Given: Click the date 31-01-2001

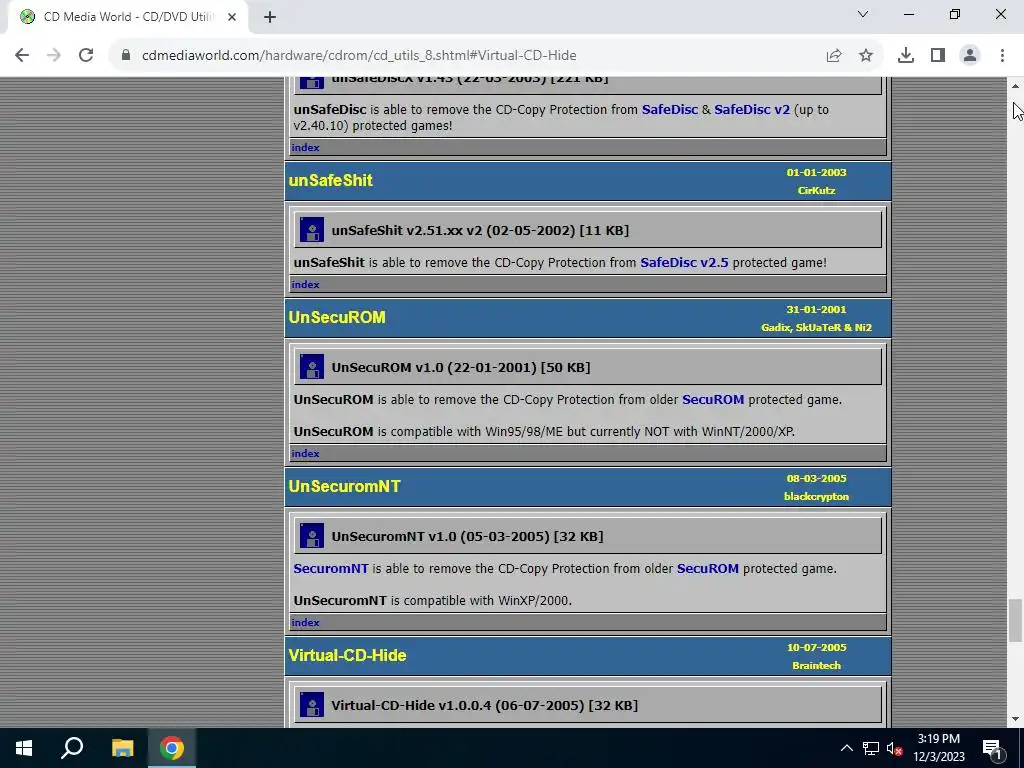Looking at the screenshot, I should (x=816, y=310).
